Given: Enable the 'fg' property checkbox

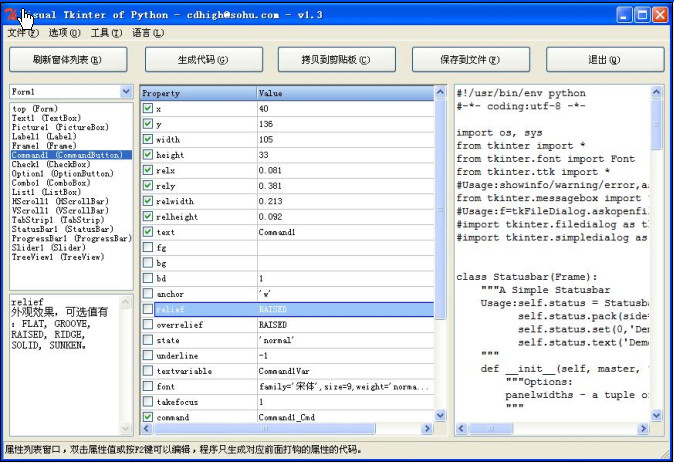Looking at the screenshot, I should [x=148, y=247].
